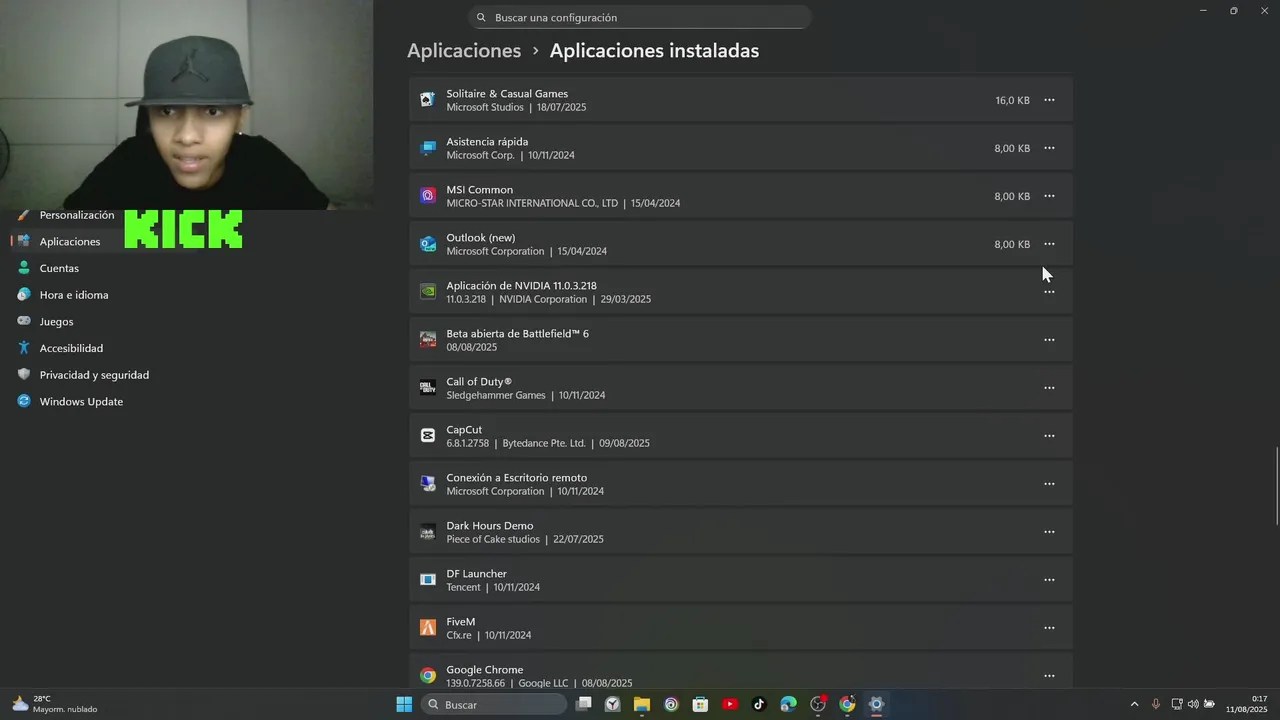Open Task View from the taskbar

click(584, 705)
